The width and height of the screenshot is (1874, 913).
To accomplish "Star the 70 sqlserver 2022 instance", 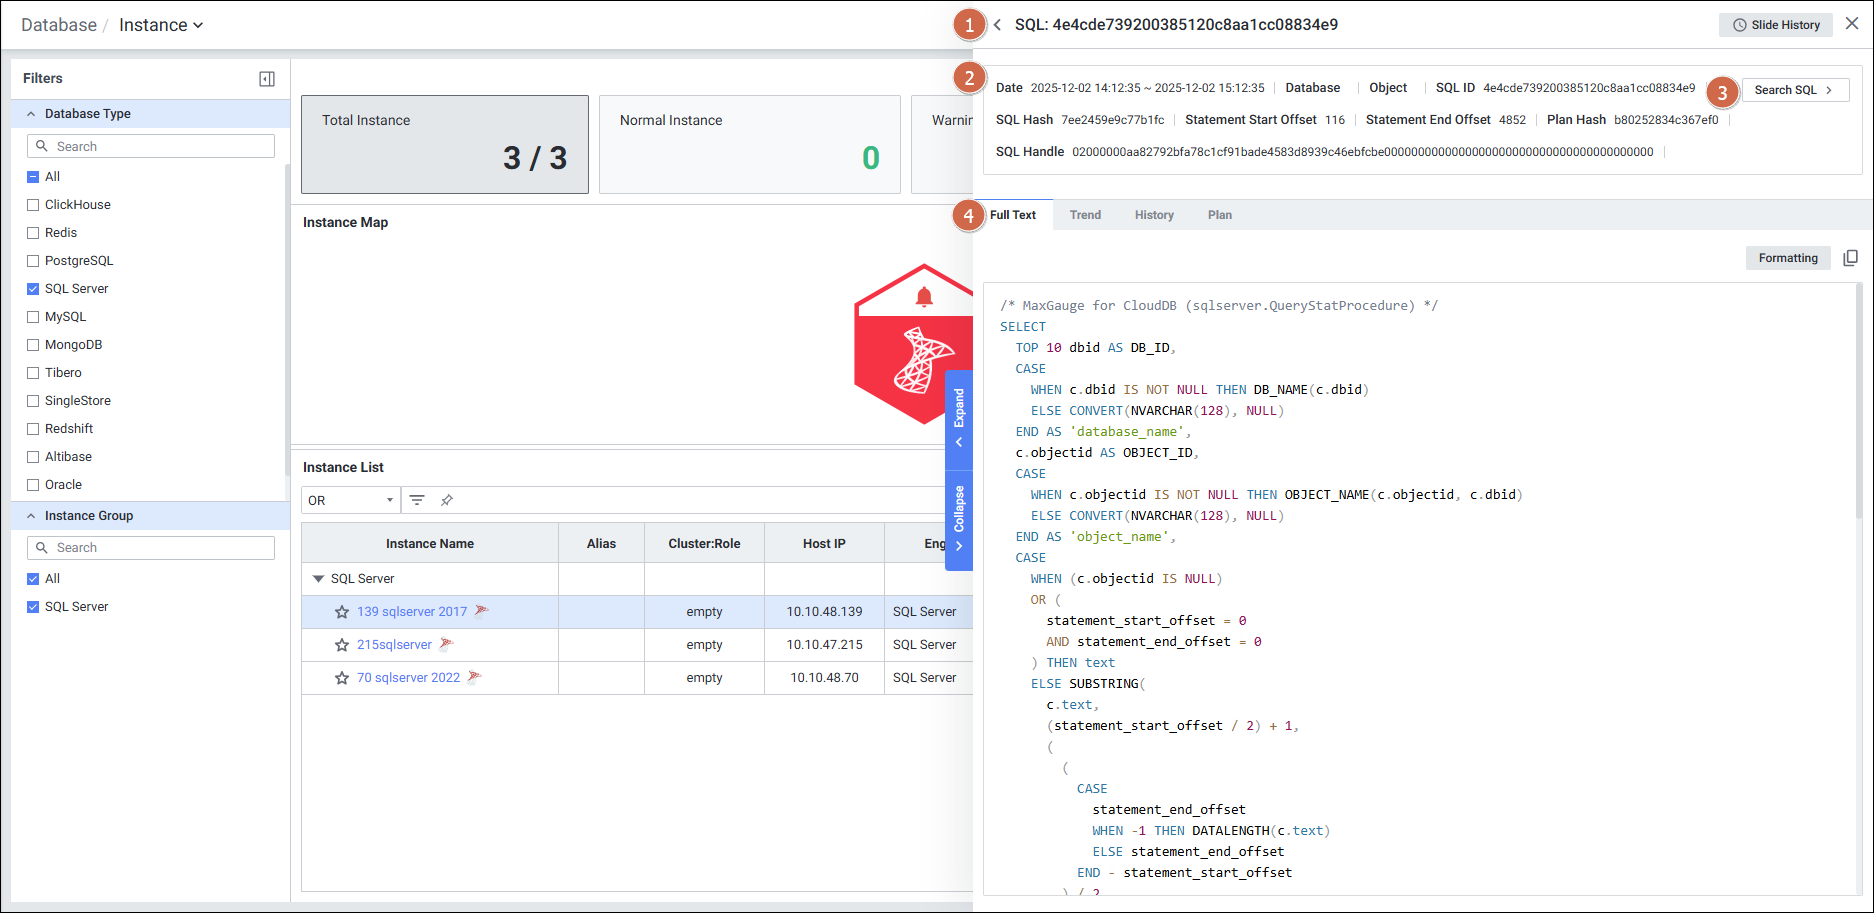I will tap(342, 678).
